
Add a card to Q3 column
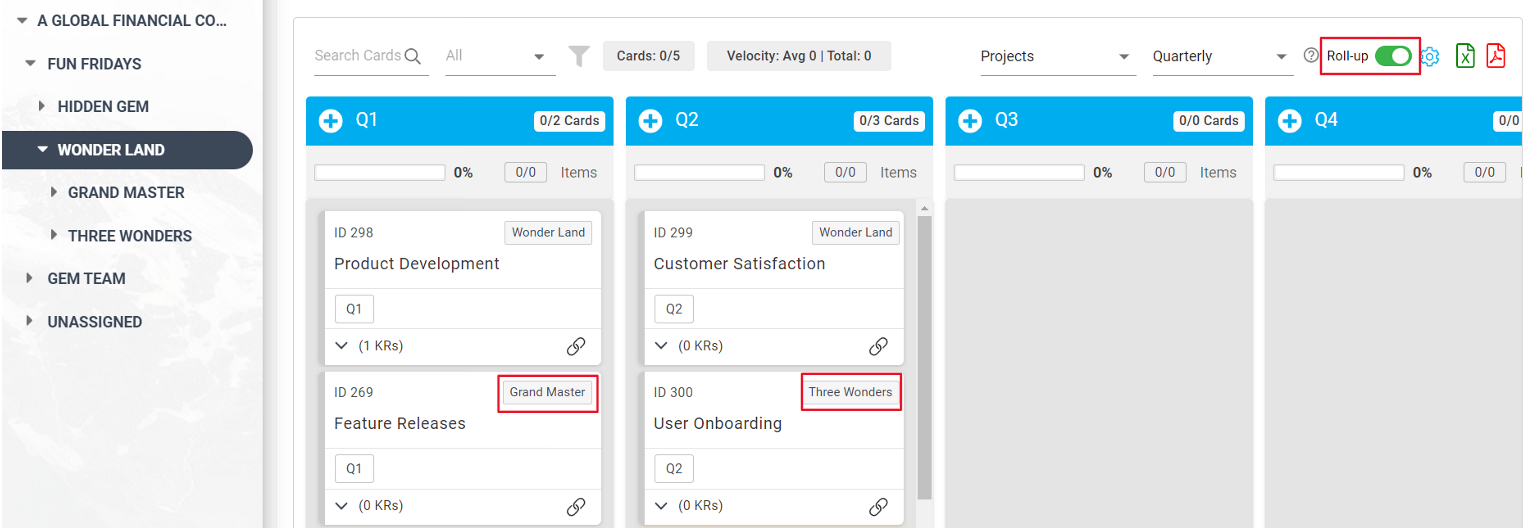pos(970,121)
